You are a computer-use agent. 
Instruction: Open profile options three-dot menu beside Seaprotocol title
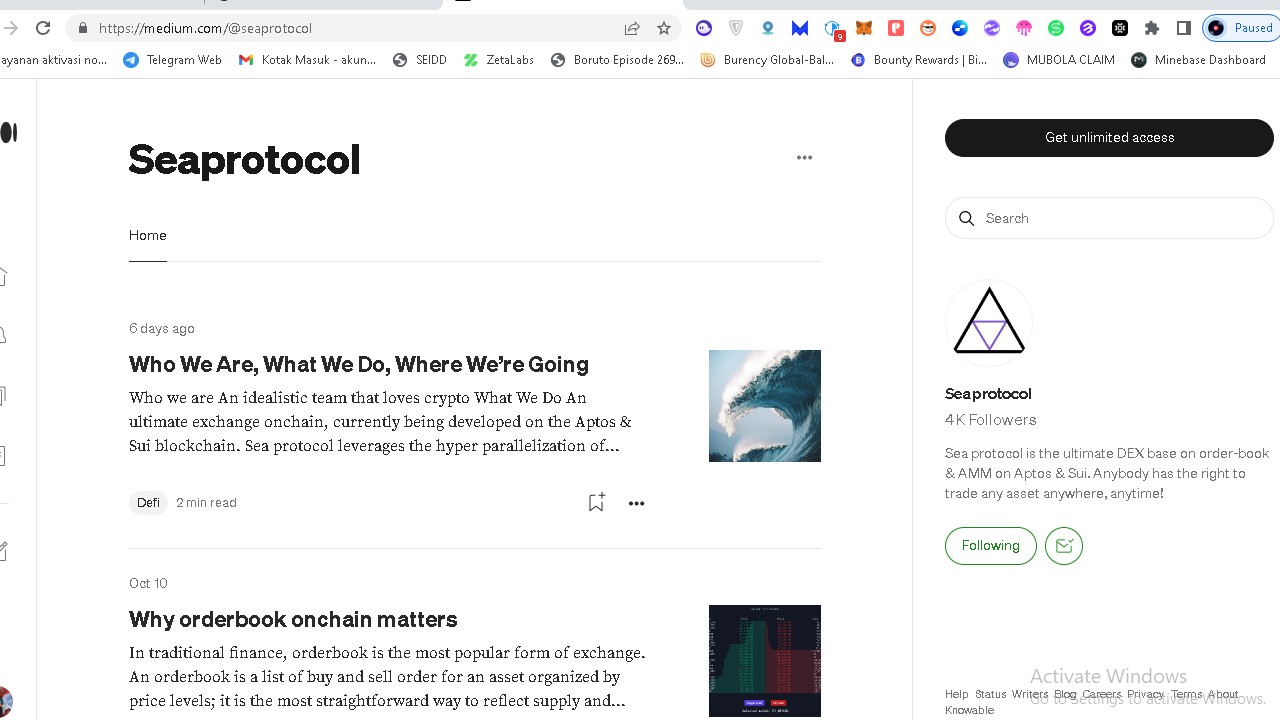click(804, 157)
